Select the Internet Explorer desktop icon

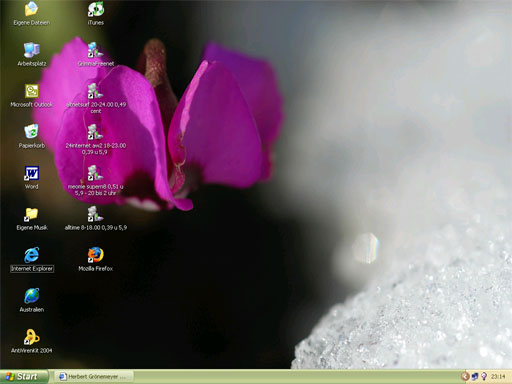32,255
